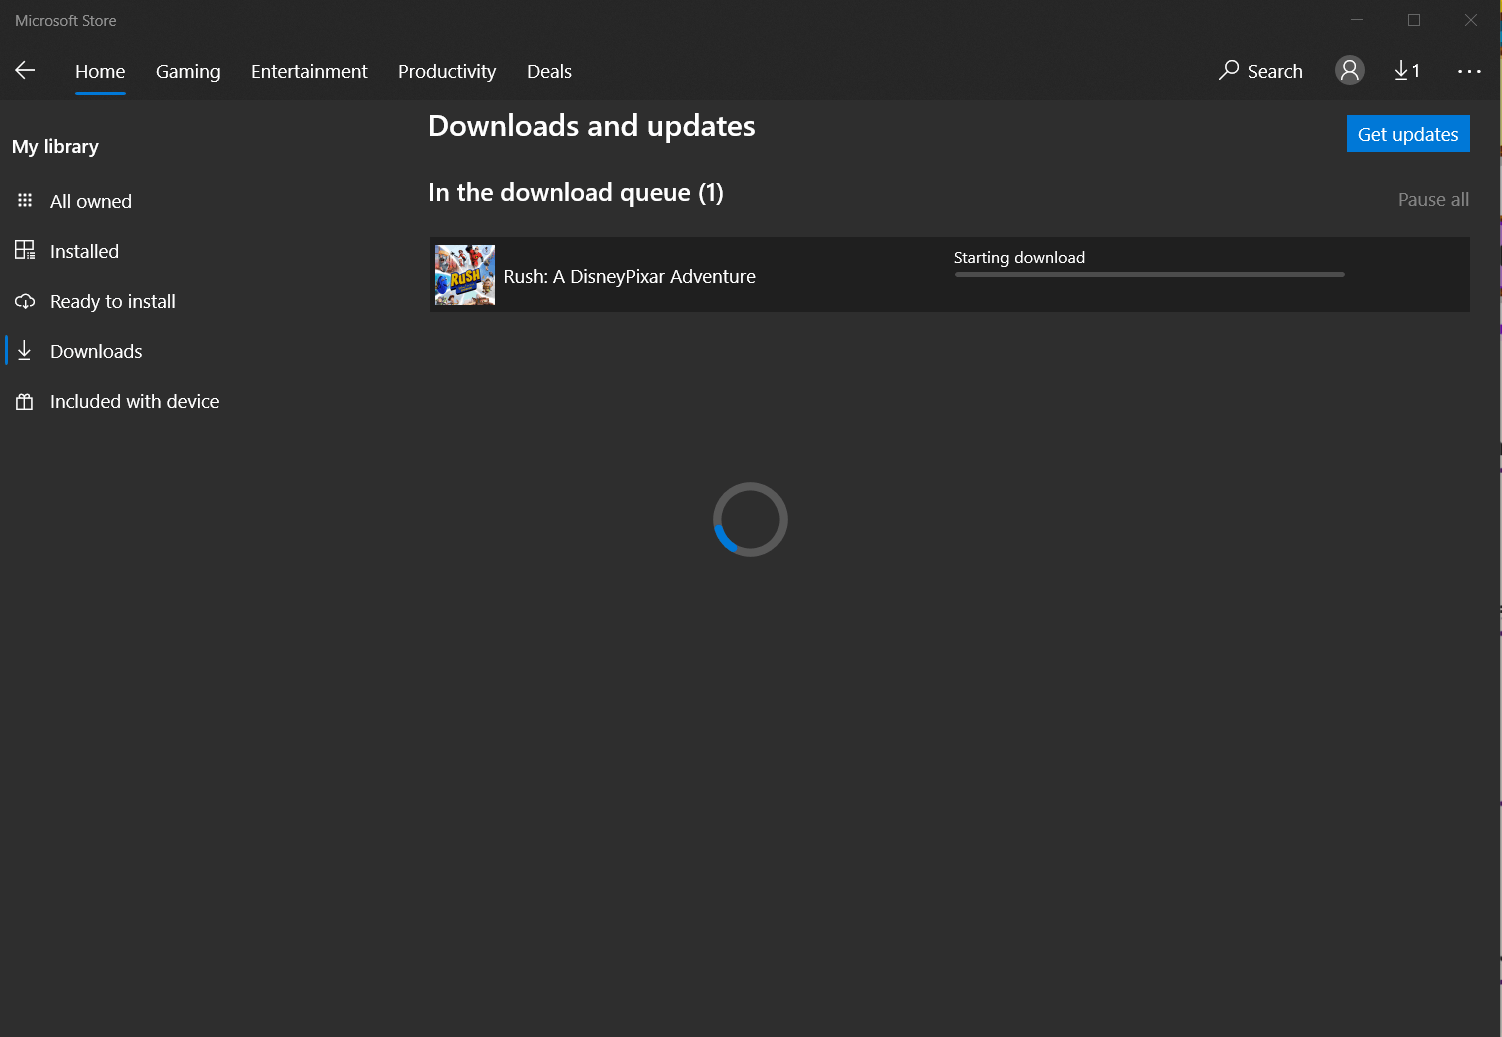Open the Productivity tab
This screenshot has width=1502, height=1037.
click(x=447, y=72)
